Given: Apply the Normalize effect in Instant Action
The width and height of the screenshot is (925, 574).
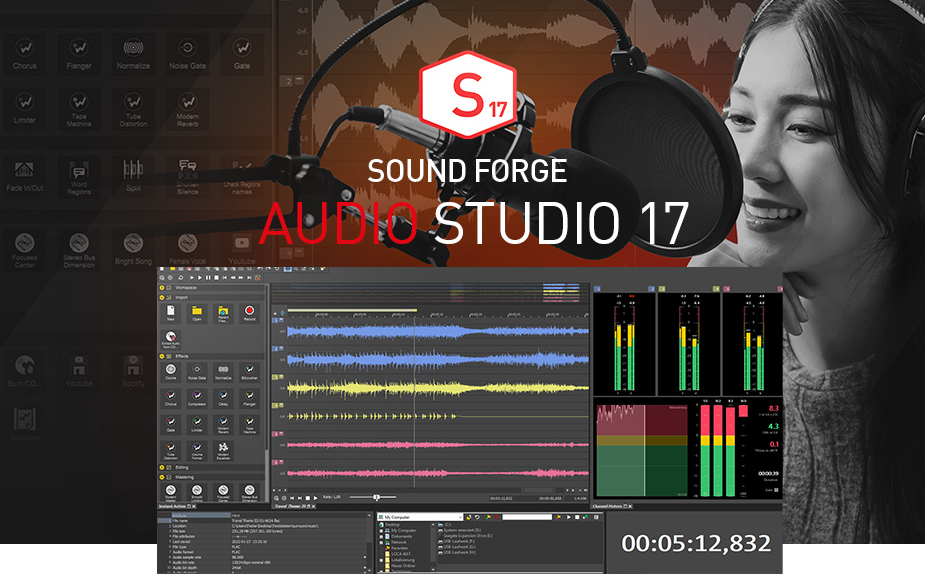Looking at the screenshot, I should 223,370.
